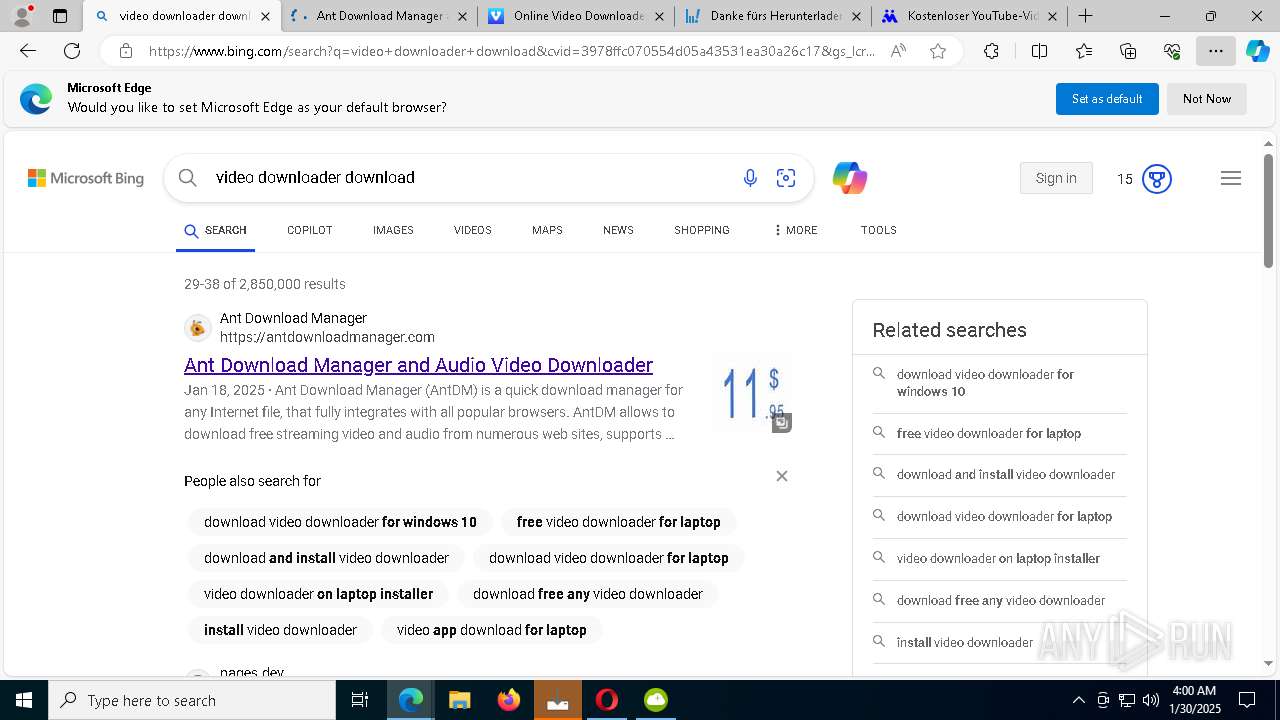This screenshot has width=1280, height=720.
Task: Dismiss default browser prompt with Not Now
Action: [1207, 99]
